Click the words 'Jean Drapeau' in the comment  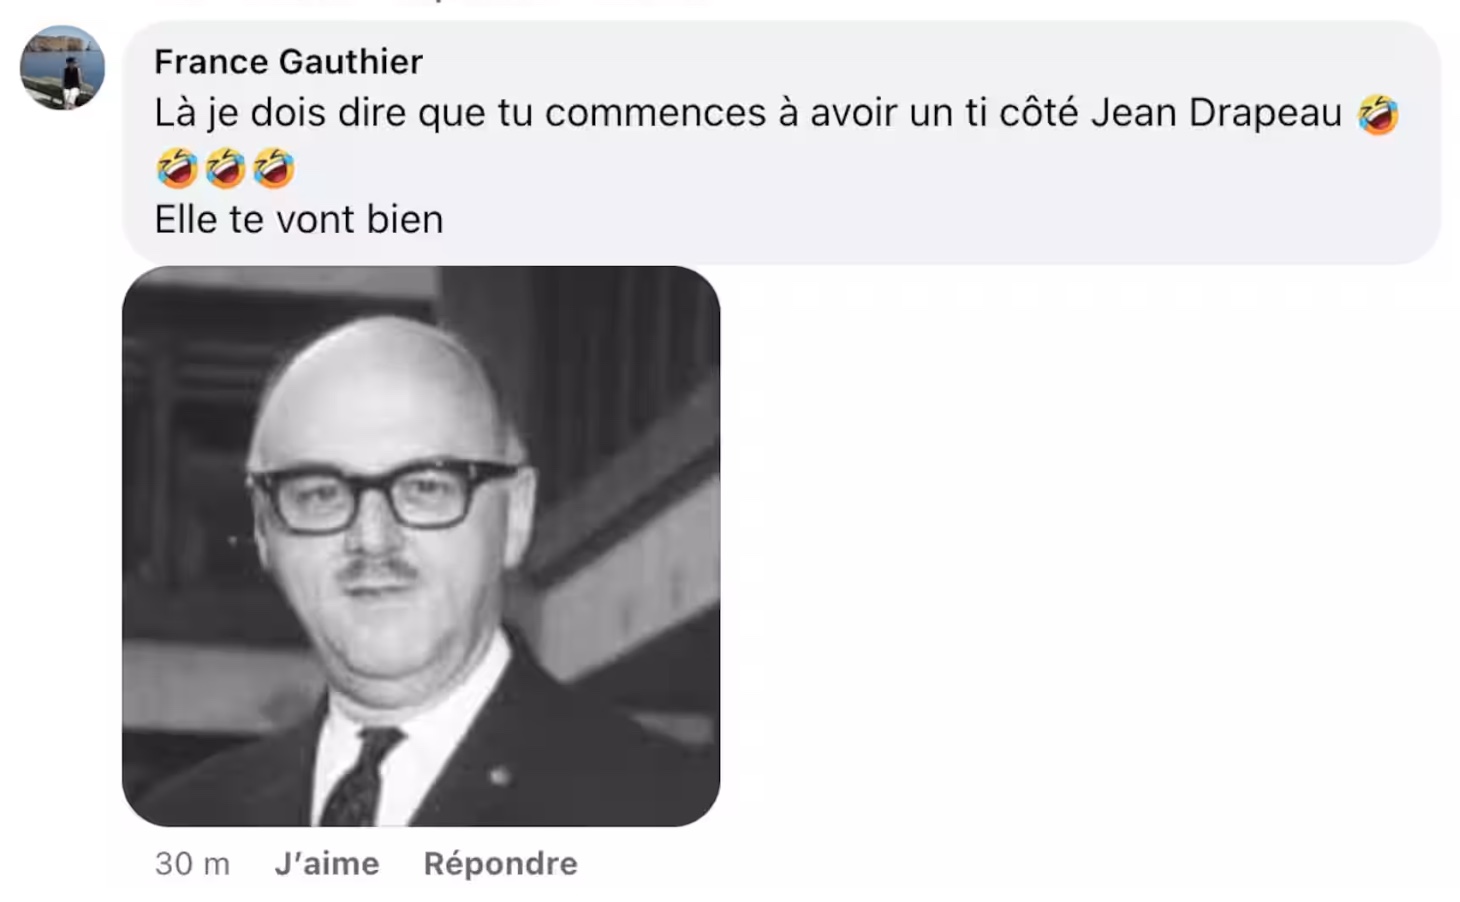(1216, 113)
